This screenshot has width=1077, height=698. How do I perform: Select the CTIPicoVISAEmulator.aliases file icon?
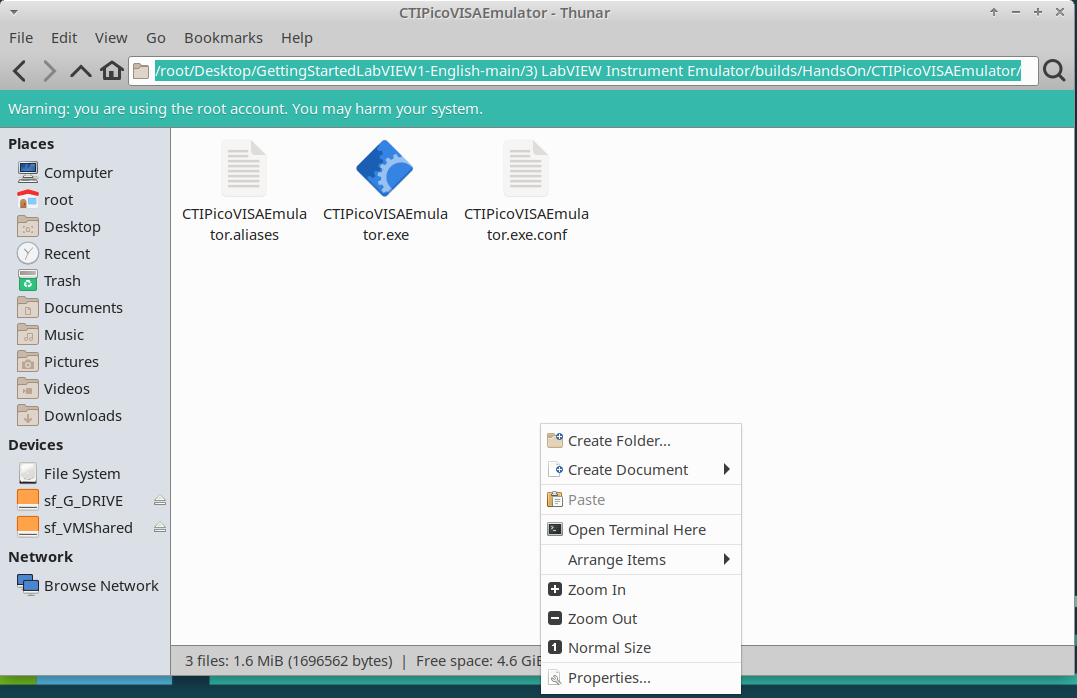[x=244, y=168]
